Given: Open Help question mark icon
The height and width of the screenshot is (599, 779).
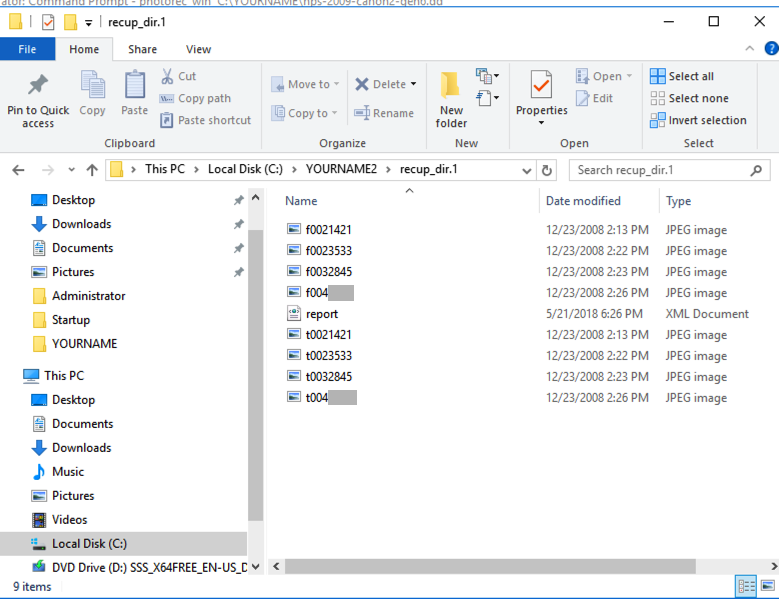Looking at the screenshot, I should click(772, 49).
